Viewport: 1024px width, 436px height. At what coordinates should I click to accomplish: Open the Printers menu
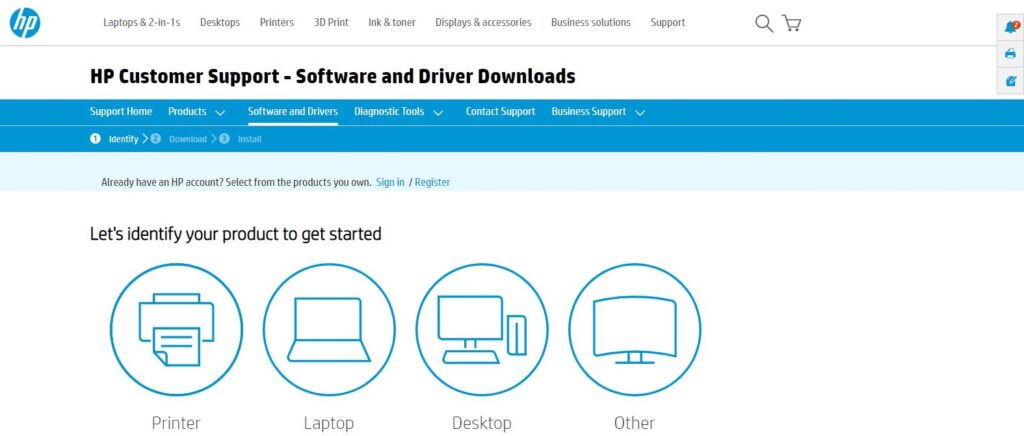[x=277, y=22]
